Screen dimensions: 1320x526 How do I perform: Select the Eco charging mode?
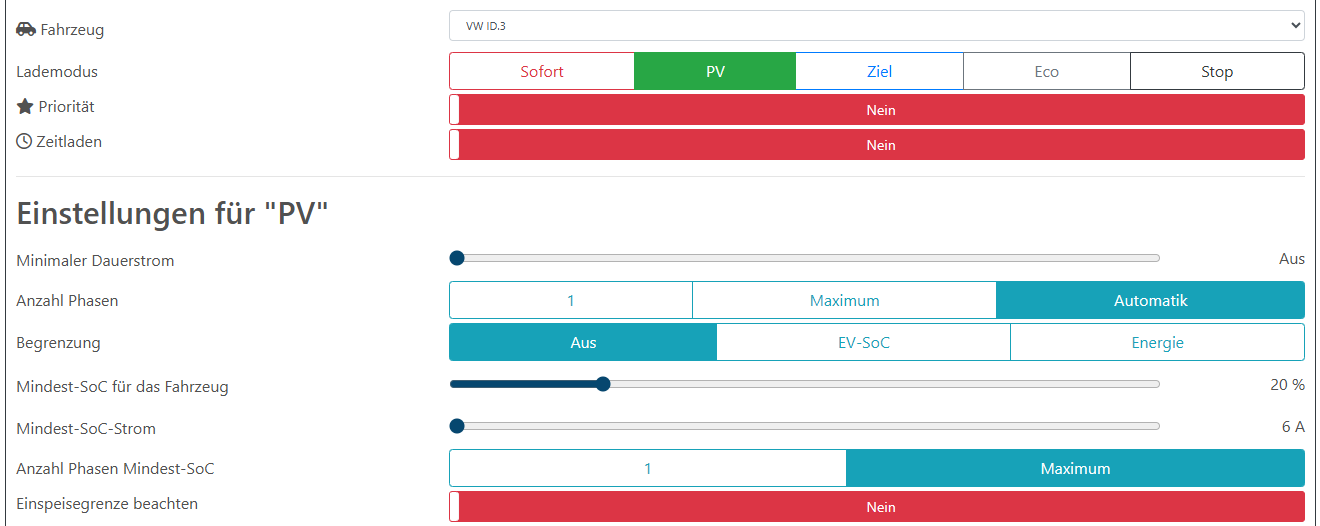point(1047,71)
